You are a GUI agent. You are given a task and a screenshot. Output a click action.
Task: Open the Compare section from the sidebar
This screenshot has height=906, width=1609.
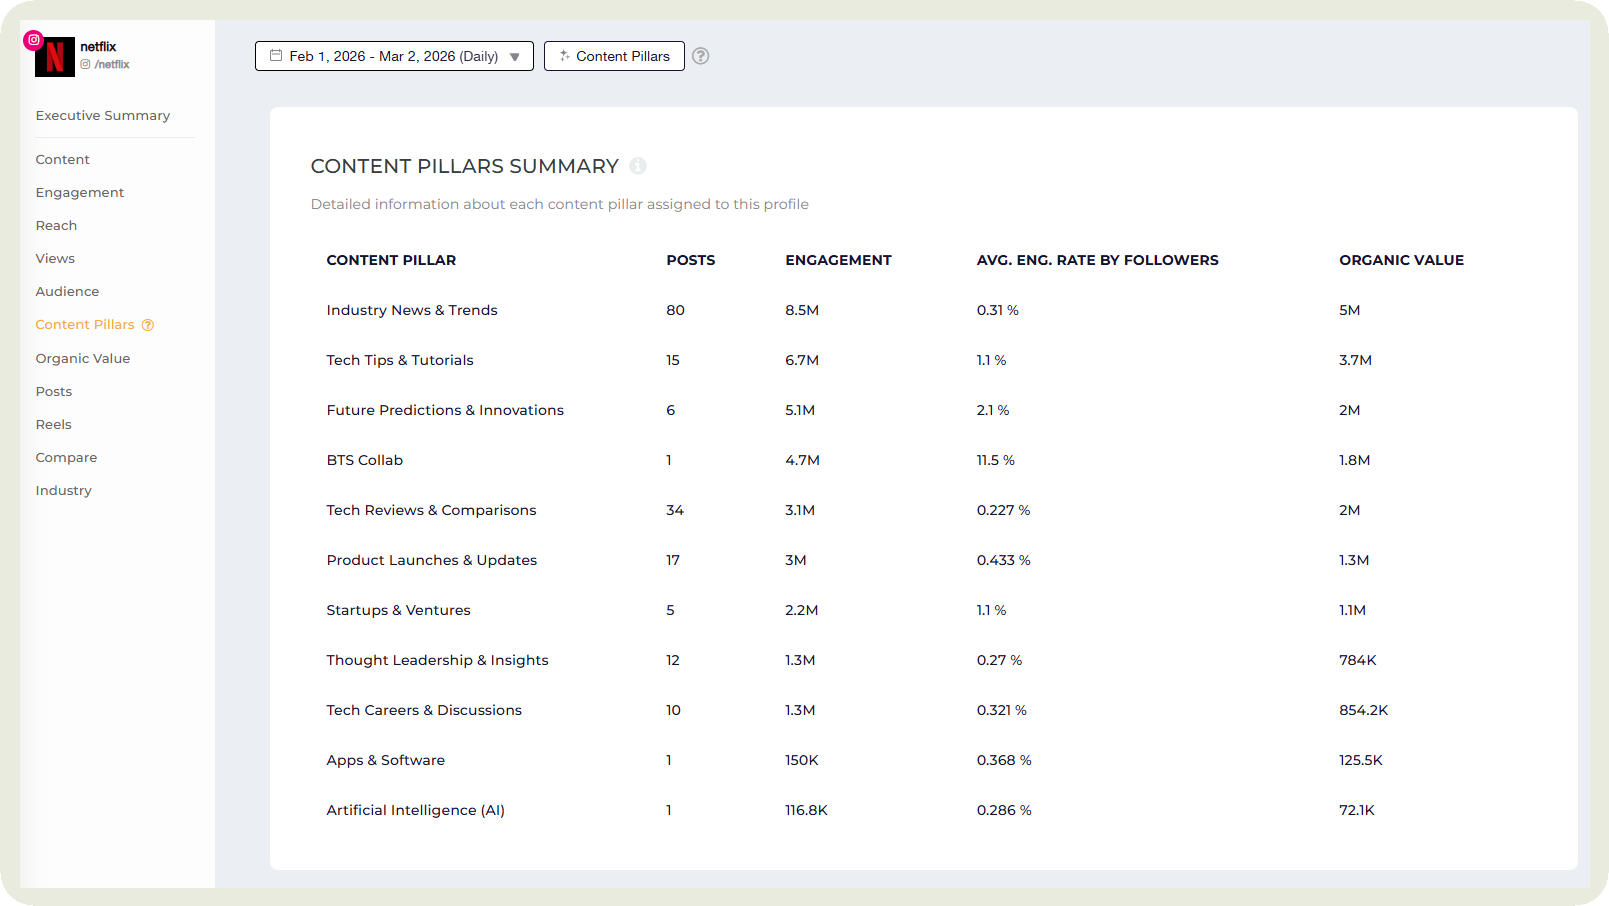pos(66,457)
